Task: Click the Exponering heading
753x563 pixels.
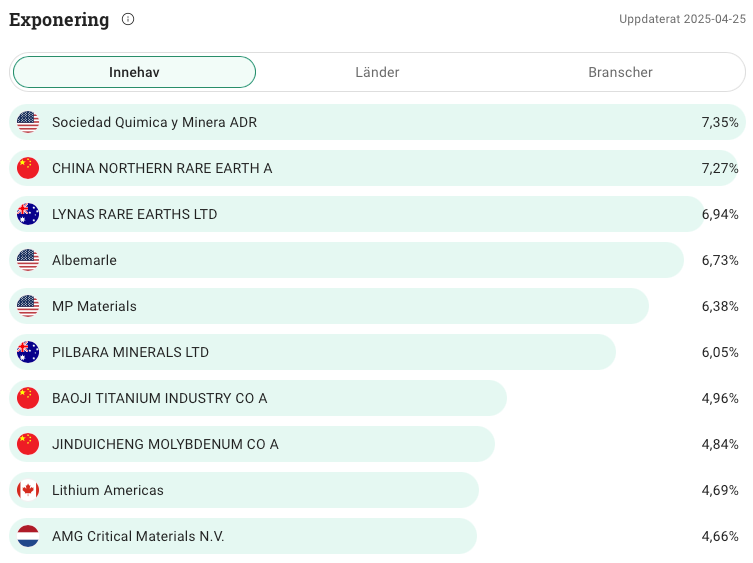Action: 59,20
